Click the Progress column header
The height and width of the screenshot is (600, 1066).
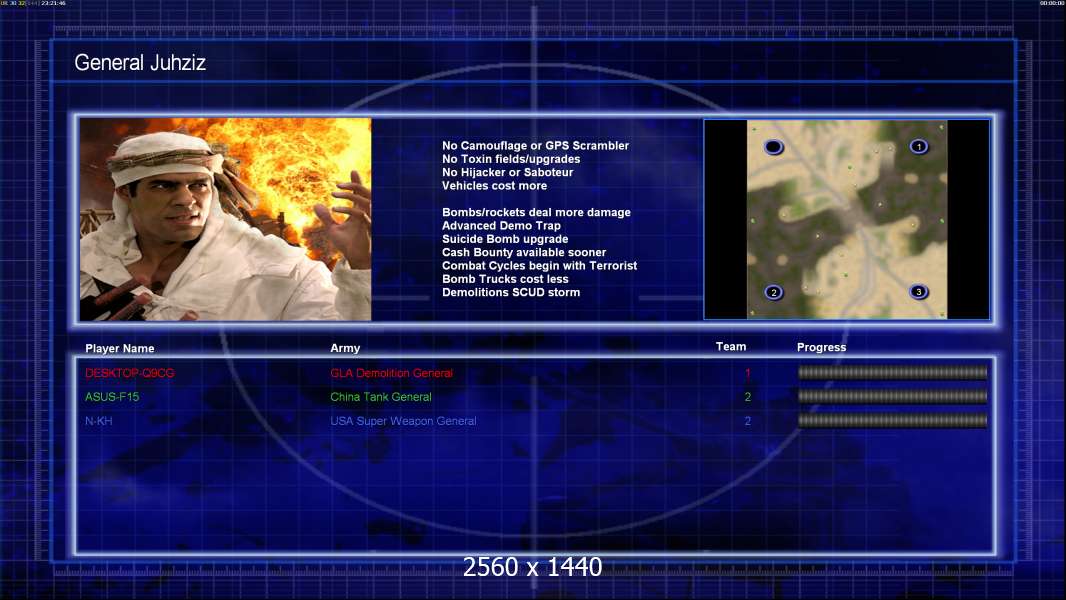click(821, 347)
